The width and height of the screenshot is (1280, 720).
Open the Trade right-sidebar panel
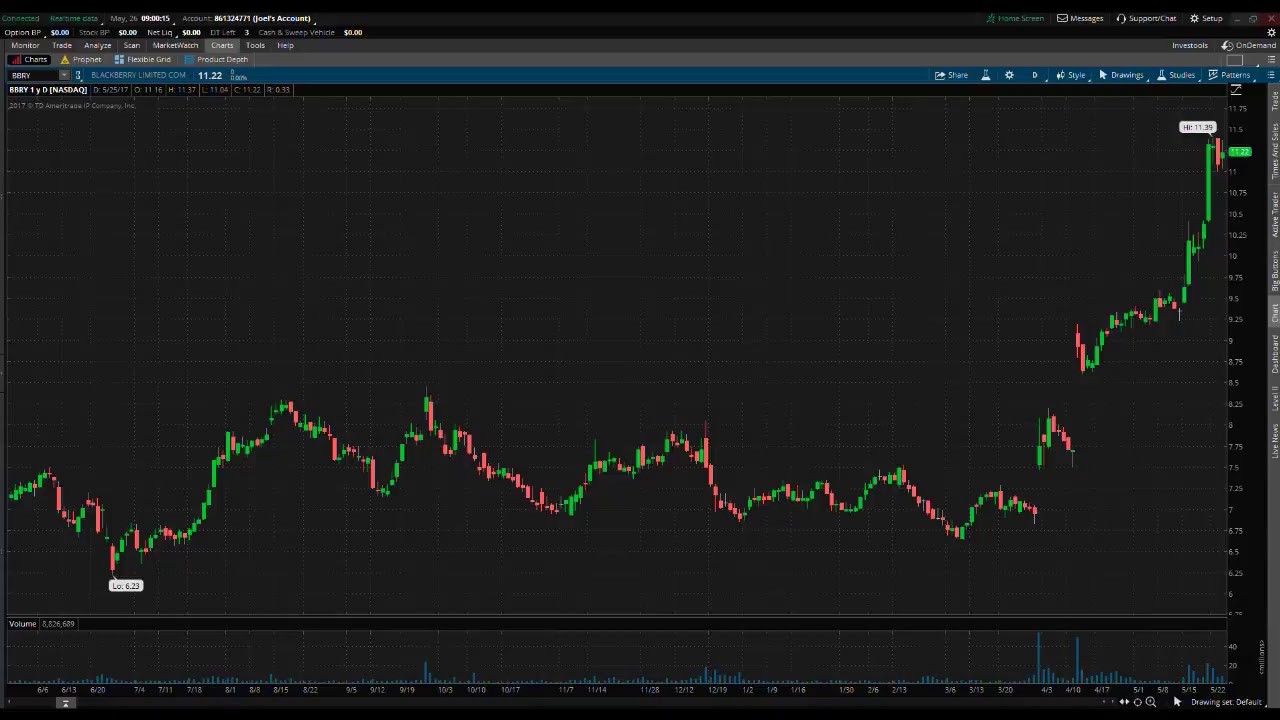(x=1274, y=101)
